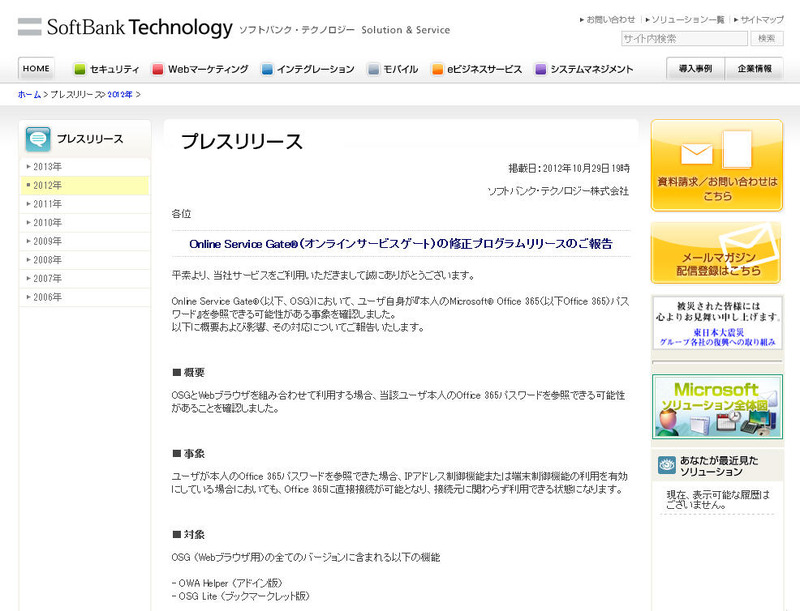Click the SoftBank Technology logo
800x611 pixels.
click(125, 28)
